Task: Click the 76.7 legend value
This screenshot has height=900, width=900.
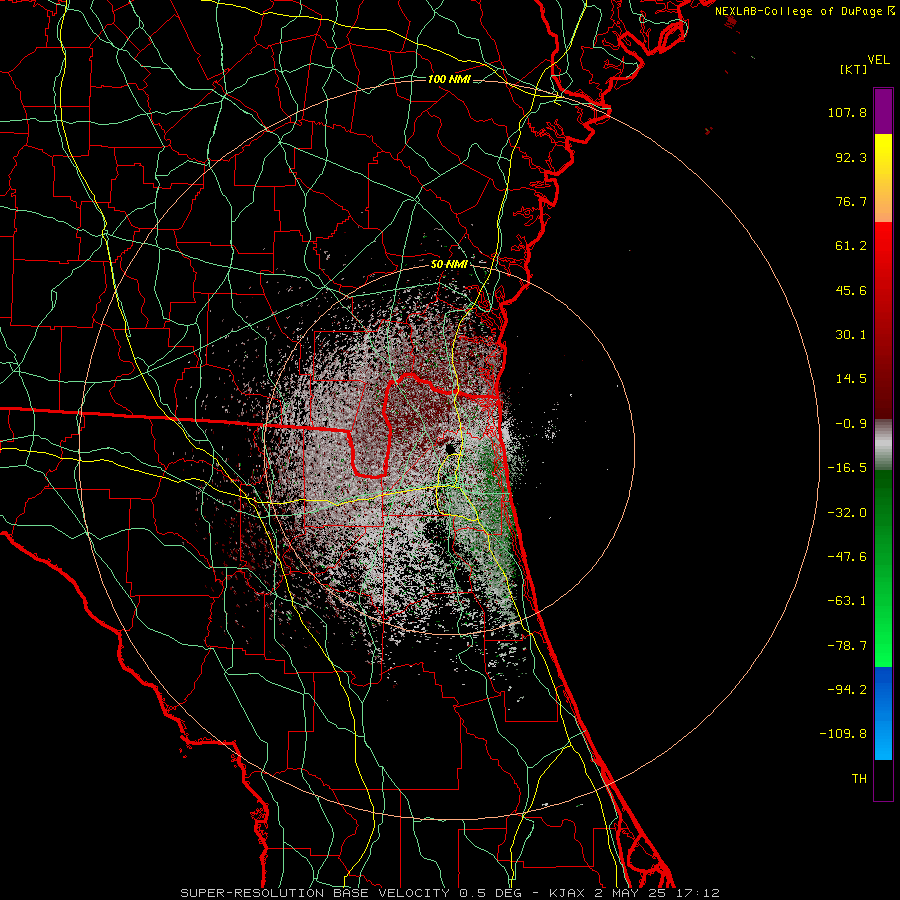Action: tap(851, 201)
